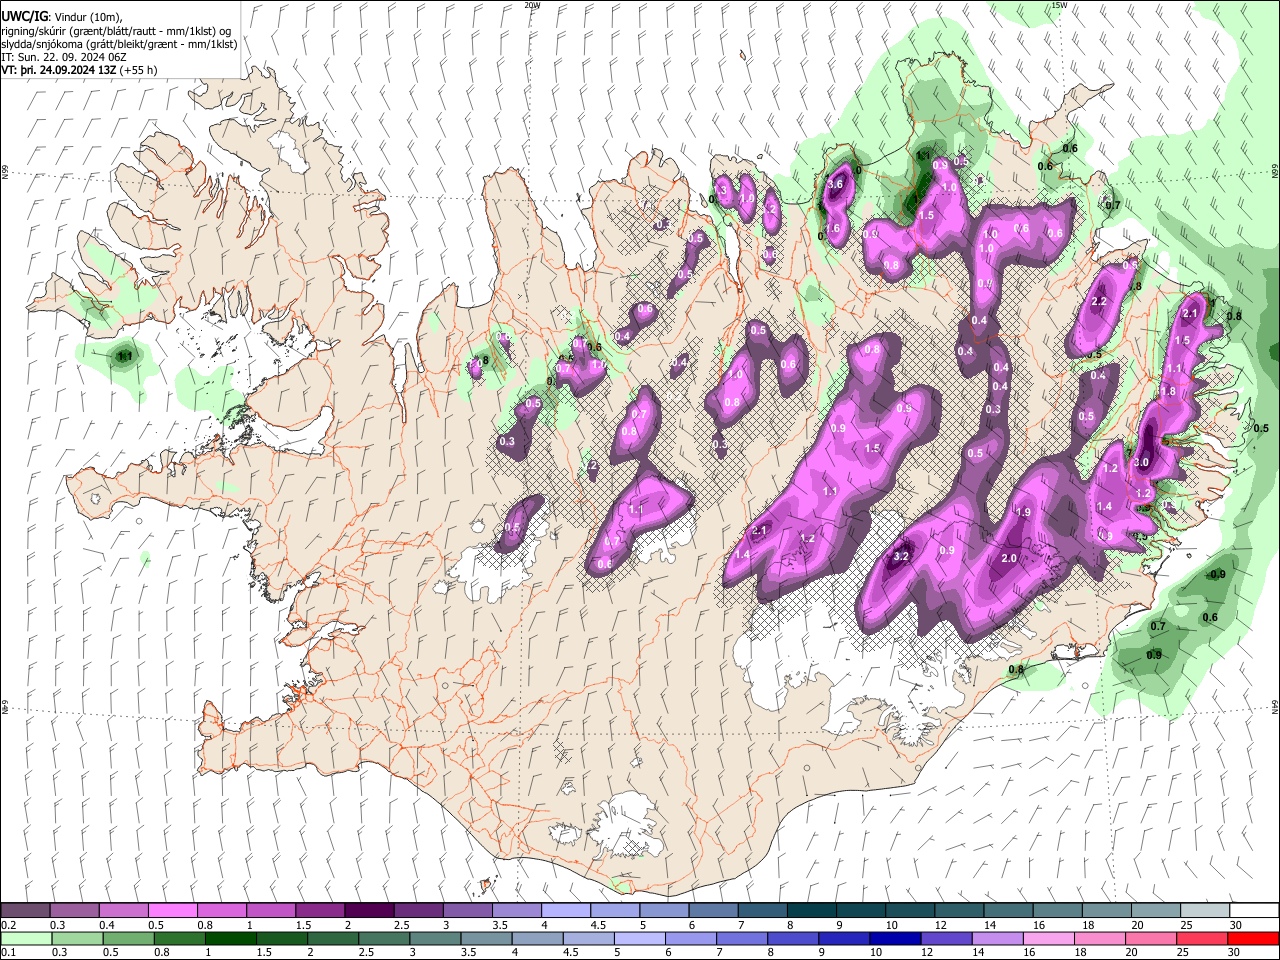Click the '4.5' label in the upper legend

pyautogui.click(x=598, y=925)
